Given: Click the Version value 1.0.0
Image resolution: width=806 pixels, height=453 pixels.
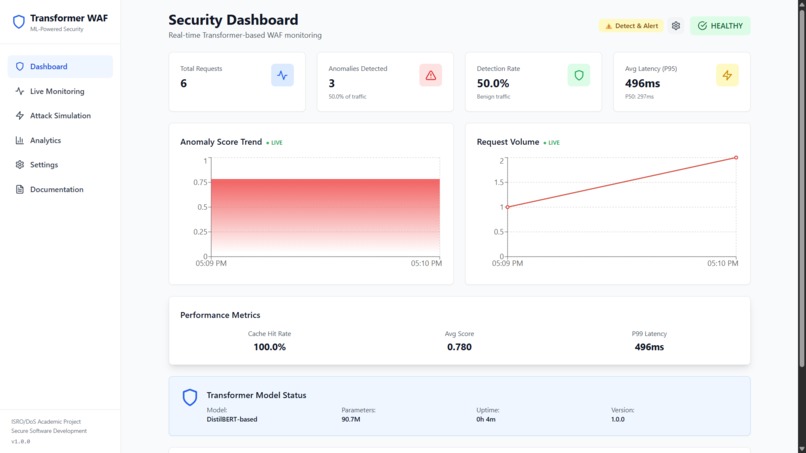Looking at the screenshot, I should click(618, 419).
